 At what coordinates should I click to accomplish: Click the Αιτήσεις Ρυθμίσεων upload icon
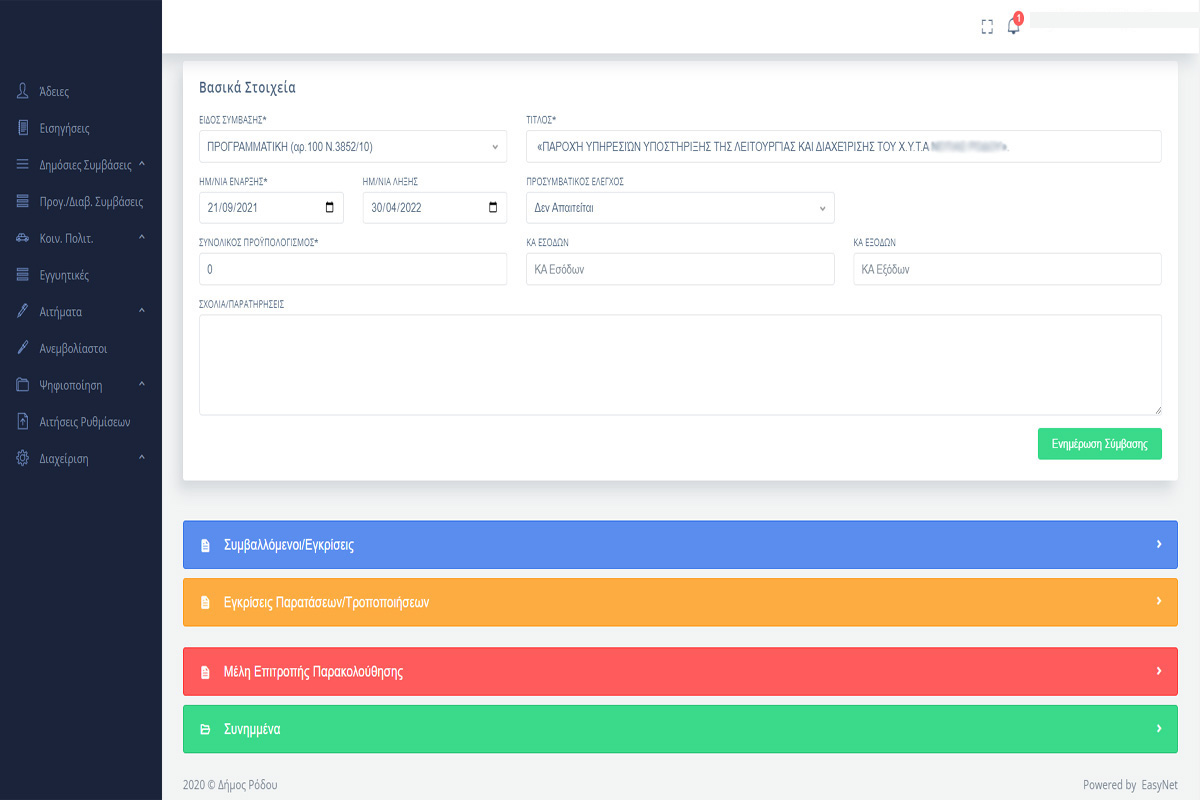pos(23,421)
